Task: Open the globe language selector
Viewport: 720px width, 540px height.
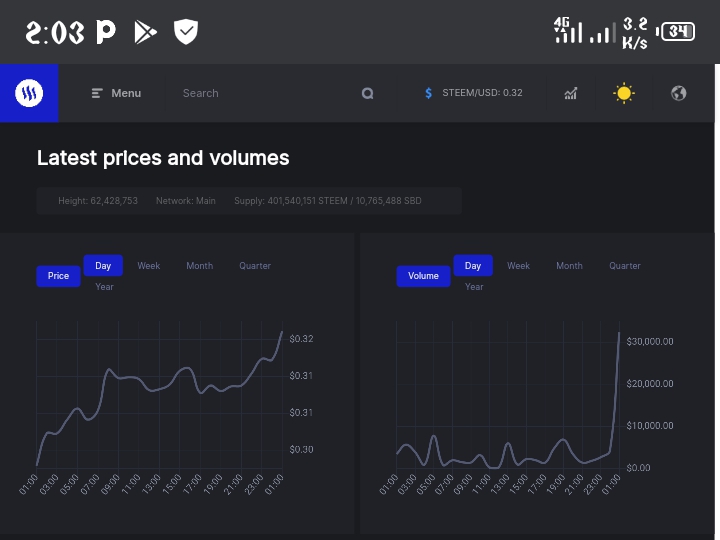Action: (679, 93)
